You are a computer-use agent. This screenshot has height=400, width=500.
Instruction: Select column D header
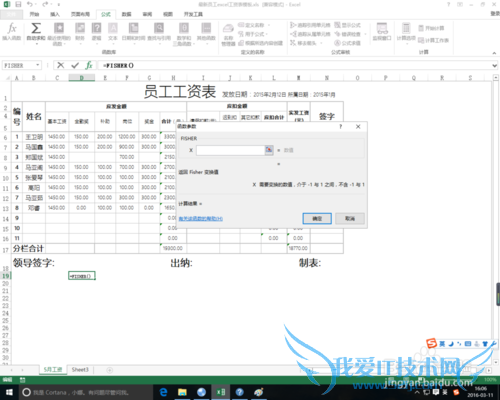(x=82, y=78)
